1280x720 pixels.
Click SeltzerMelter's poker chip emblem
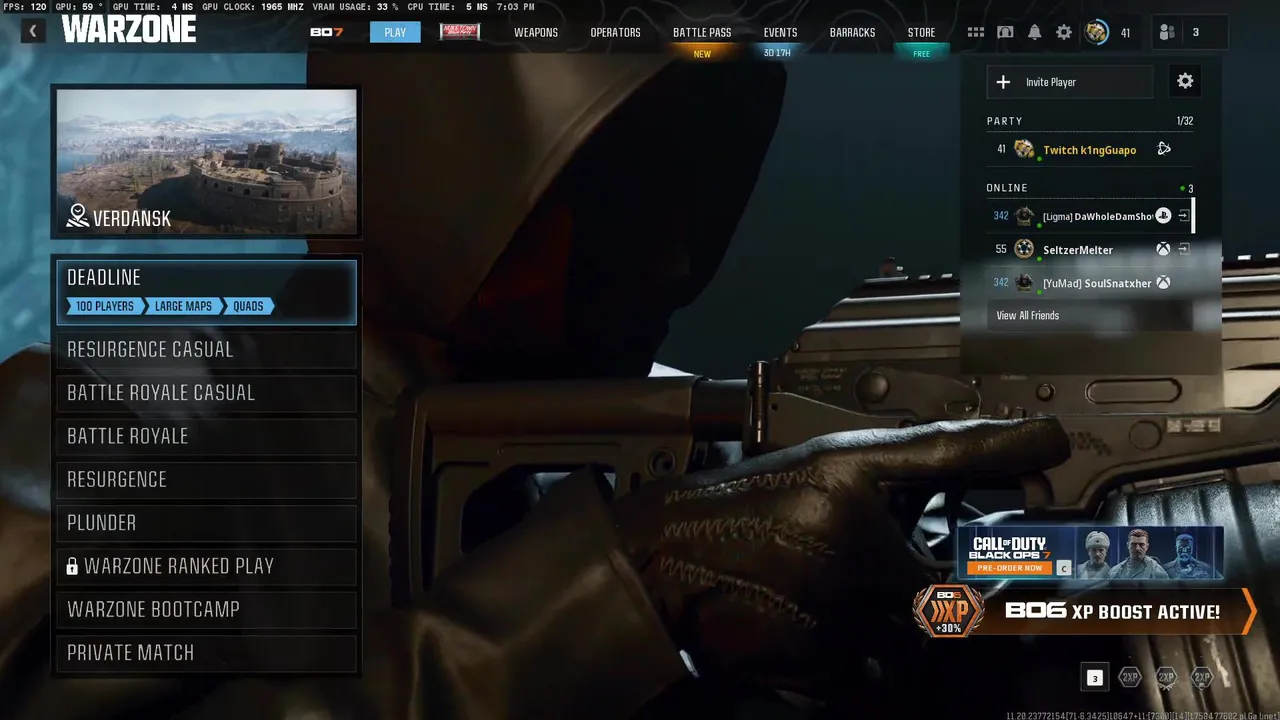tap(1024, 249)
